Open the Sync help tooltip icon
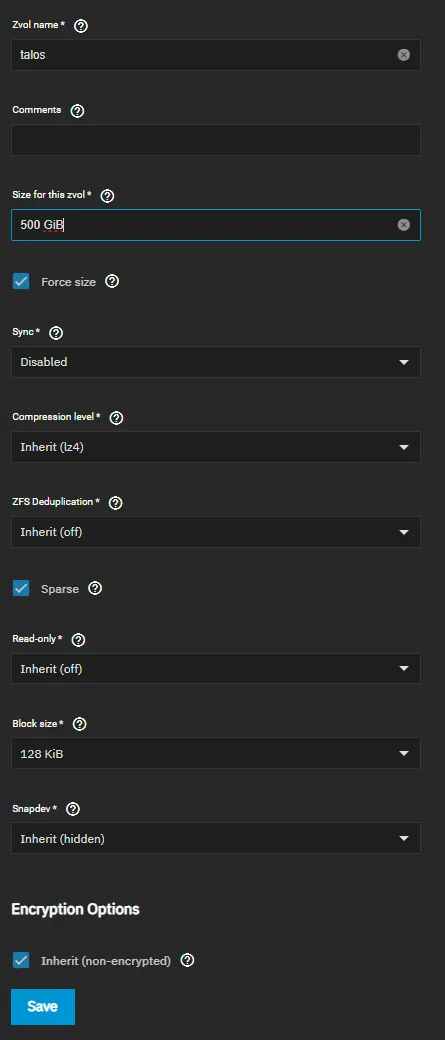Screen dimensions: 445x1040 point(56,332)
